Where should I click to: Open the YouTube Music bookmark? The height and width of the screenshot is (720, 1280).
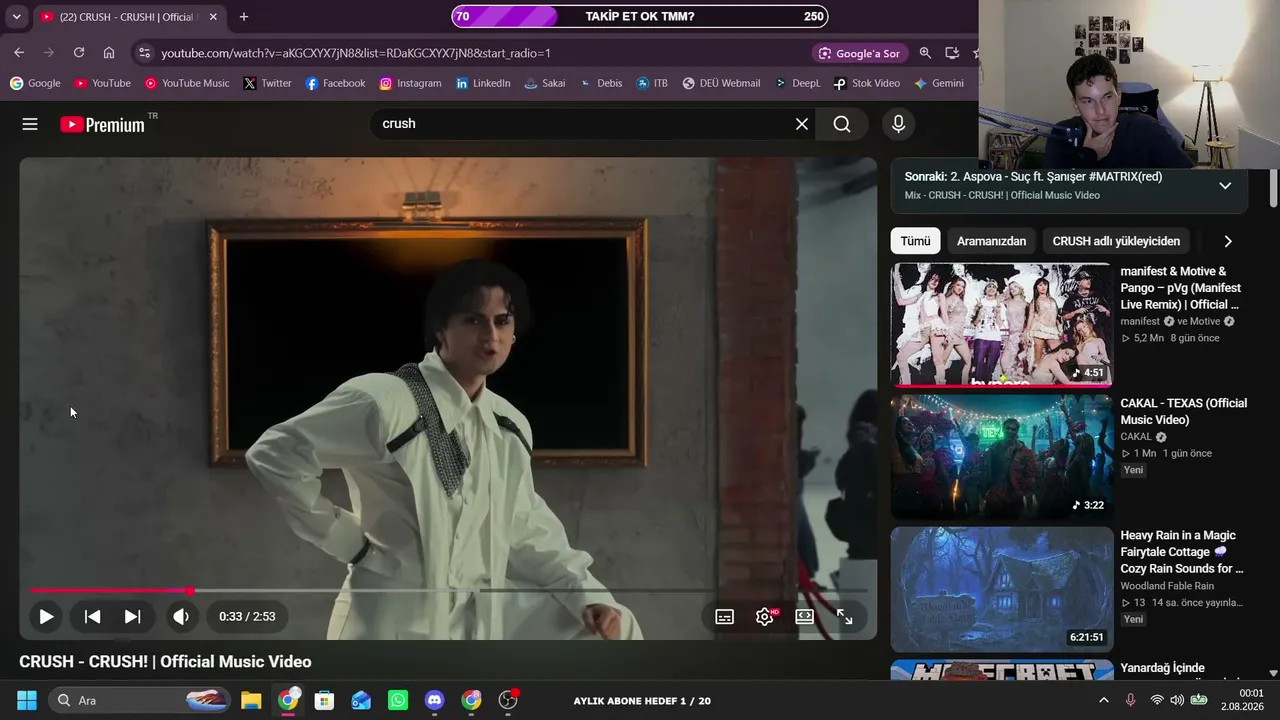(x=187, y=83)
